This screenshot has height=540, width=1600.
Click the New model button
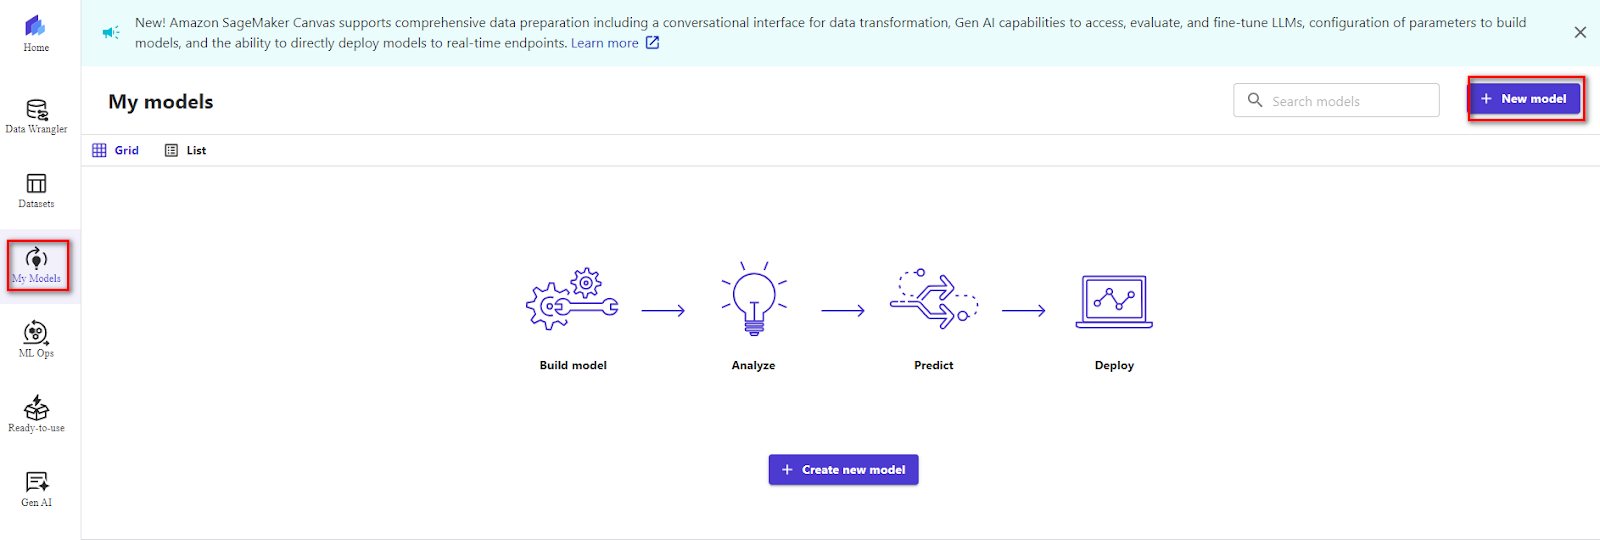click(x=1525, y=98)
